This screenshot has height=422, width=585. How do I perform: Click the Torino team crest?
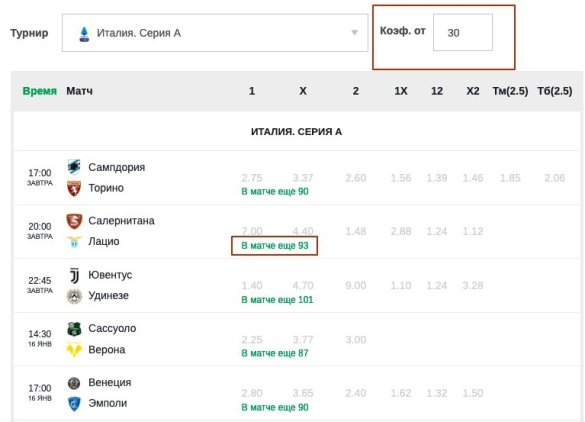pos(74,188)
